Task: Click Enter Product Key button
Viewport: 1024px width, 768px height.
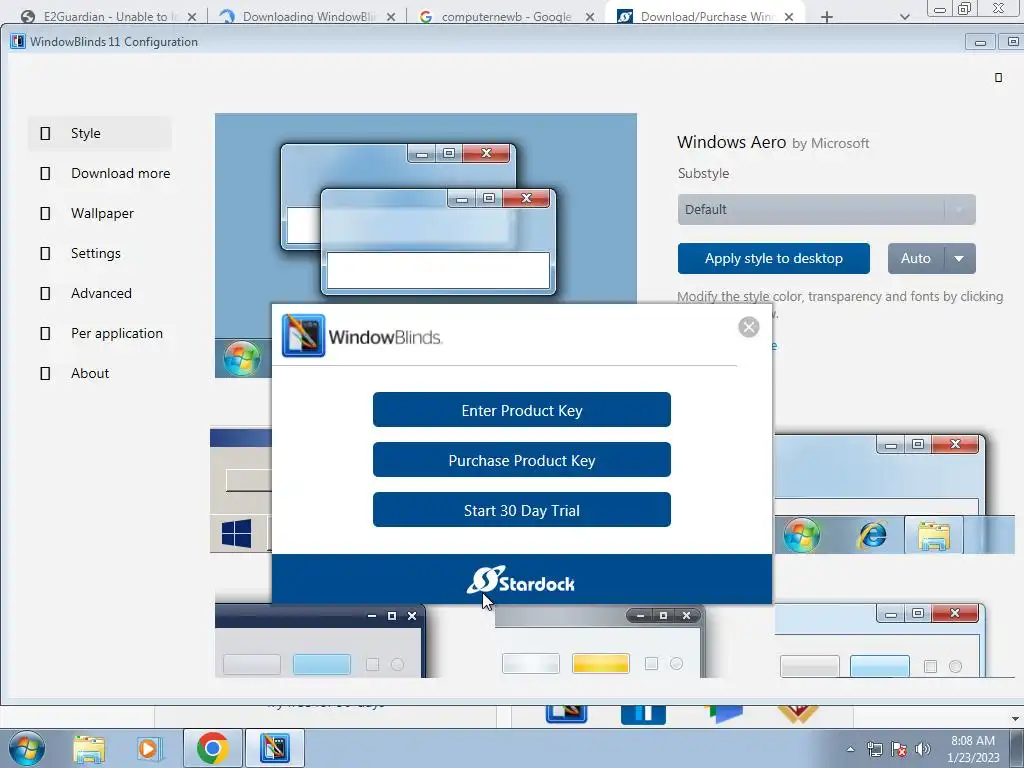Action: (521, 409)
